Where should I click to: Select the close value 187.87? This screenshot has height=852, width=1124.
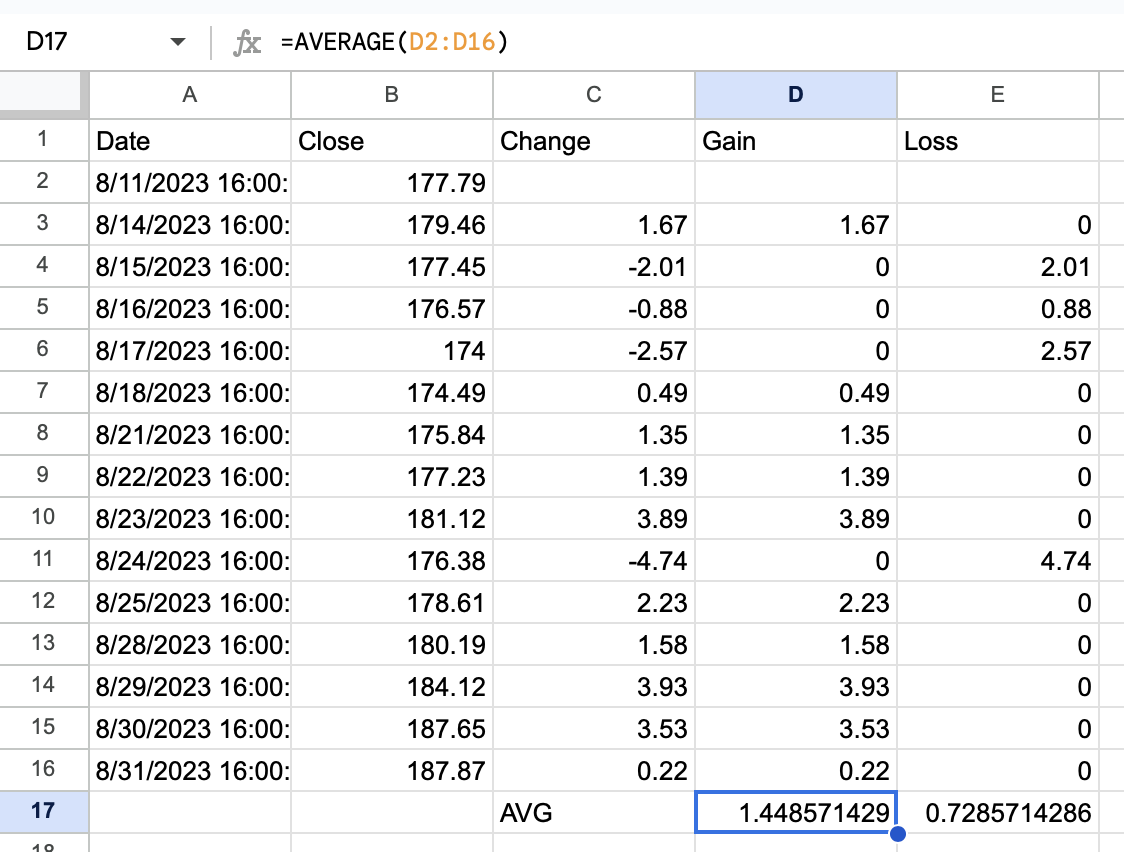(x=392, y=770)
